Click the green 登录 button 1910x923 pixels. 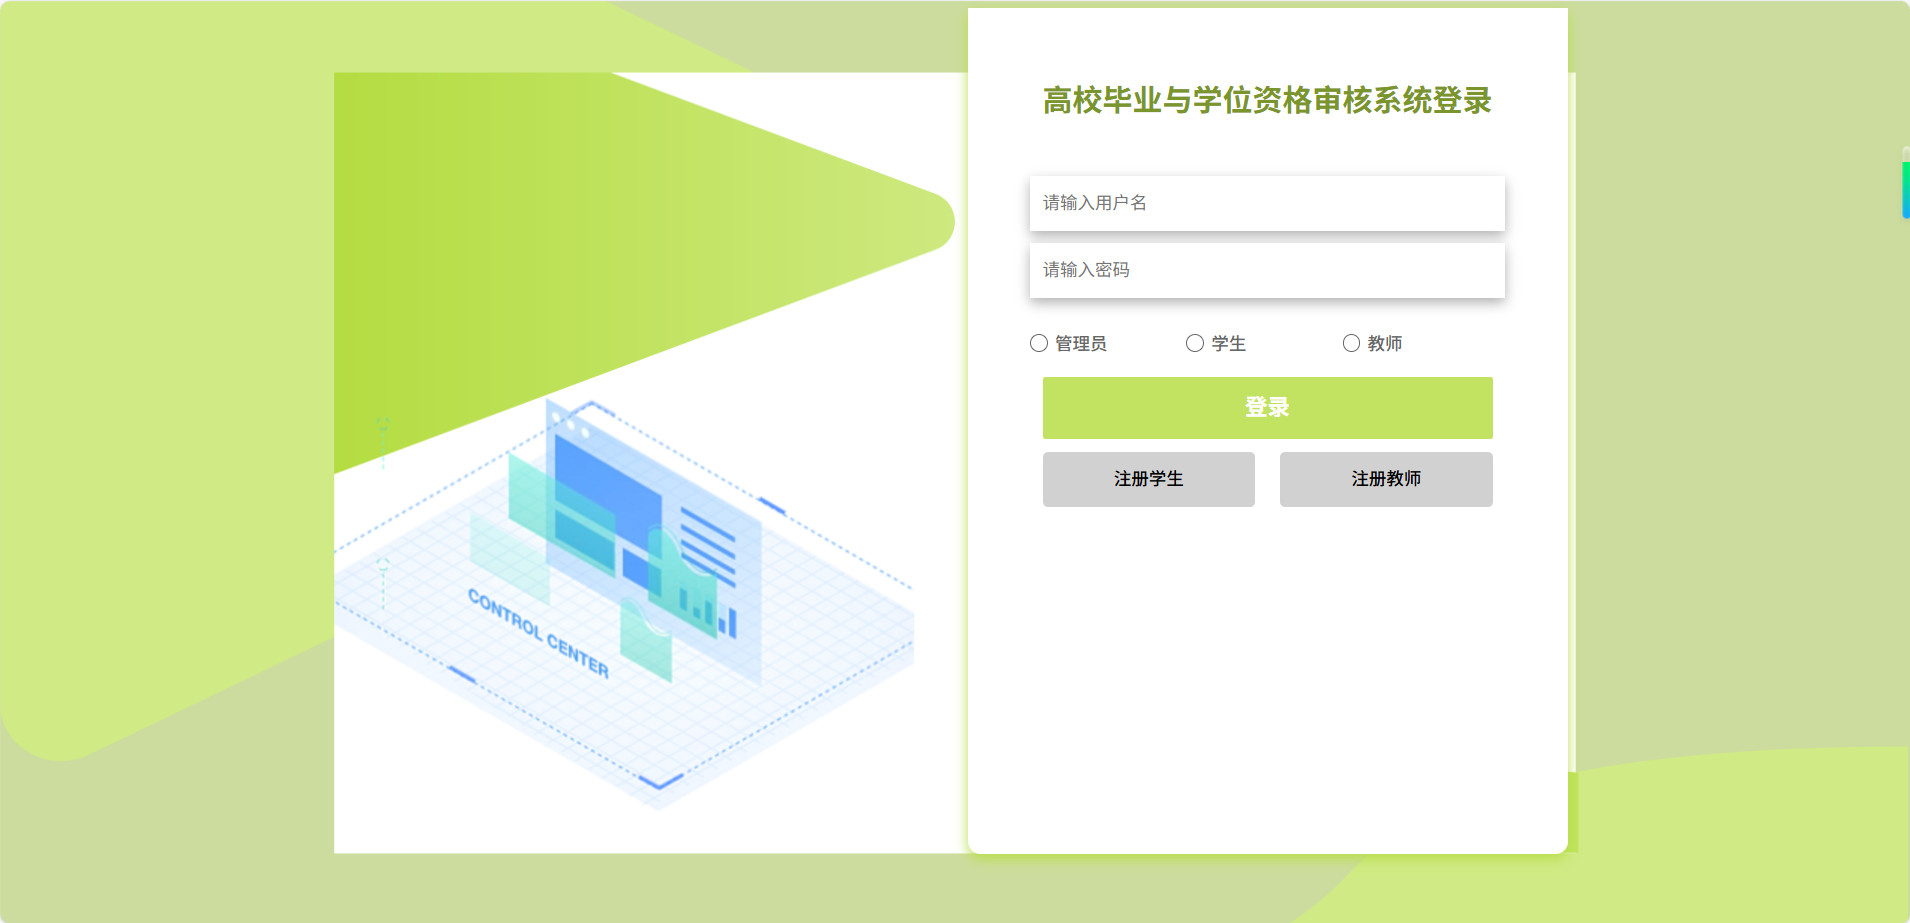coord(1267,408)
